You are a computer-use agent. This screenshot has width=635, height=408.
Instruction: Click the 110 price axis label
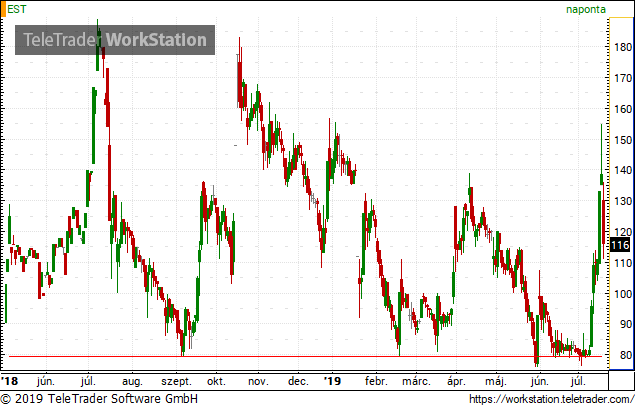(x=623, y=263)
